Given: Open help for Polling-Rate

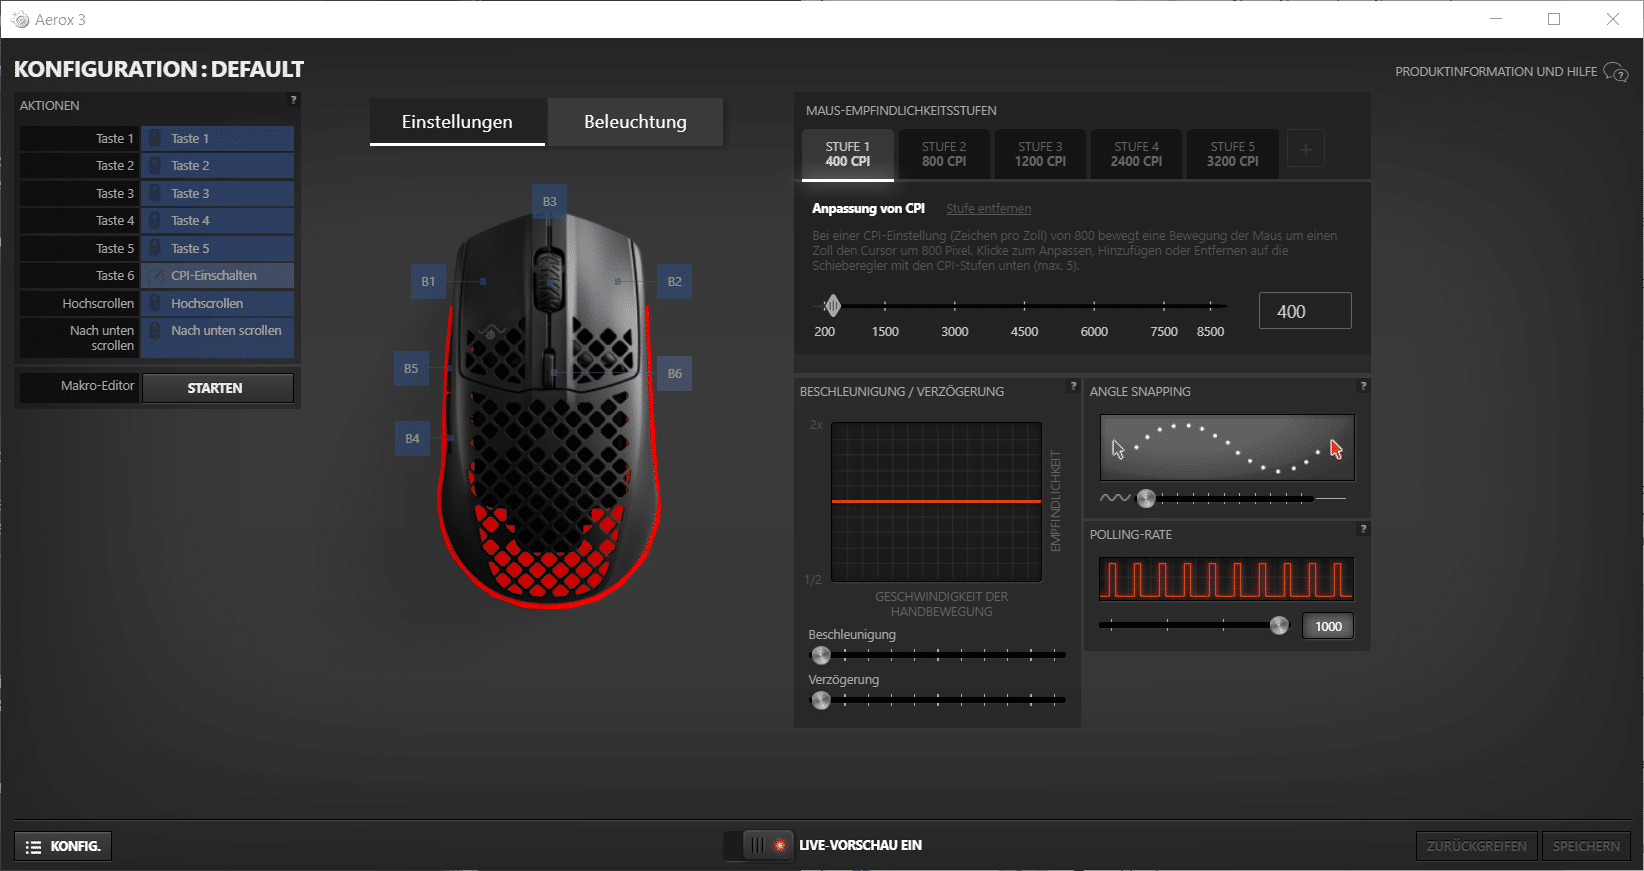Looking at the screenshot, I should [x=1363, y=529].
